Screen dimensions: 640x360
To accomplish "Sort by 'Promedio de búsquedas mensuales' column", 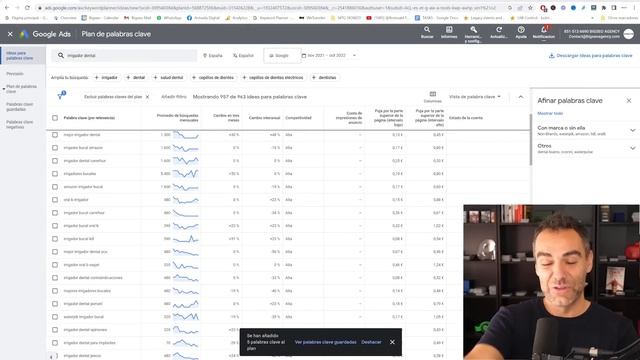I will tap(178, 118).
